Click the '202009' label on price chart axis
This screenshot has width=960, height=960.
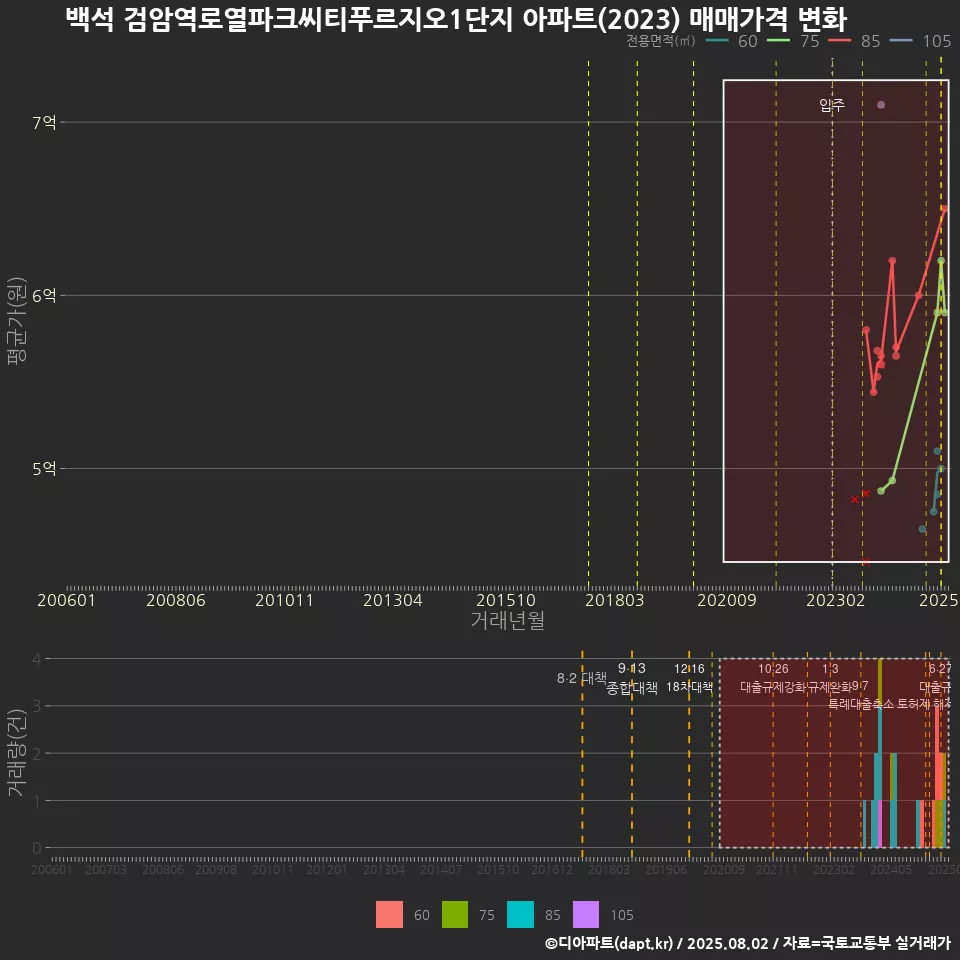pos(727,600)
